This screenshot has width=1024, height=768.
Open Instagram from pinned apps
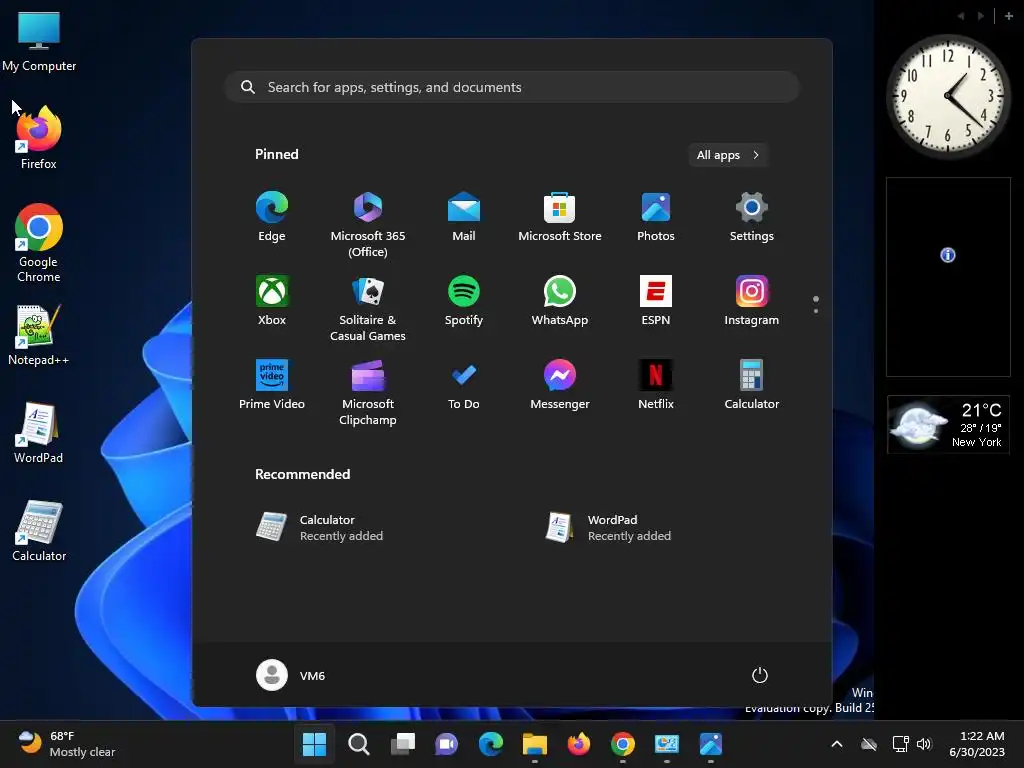(x=752, y=301)
